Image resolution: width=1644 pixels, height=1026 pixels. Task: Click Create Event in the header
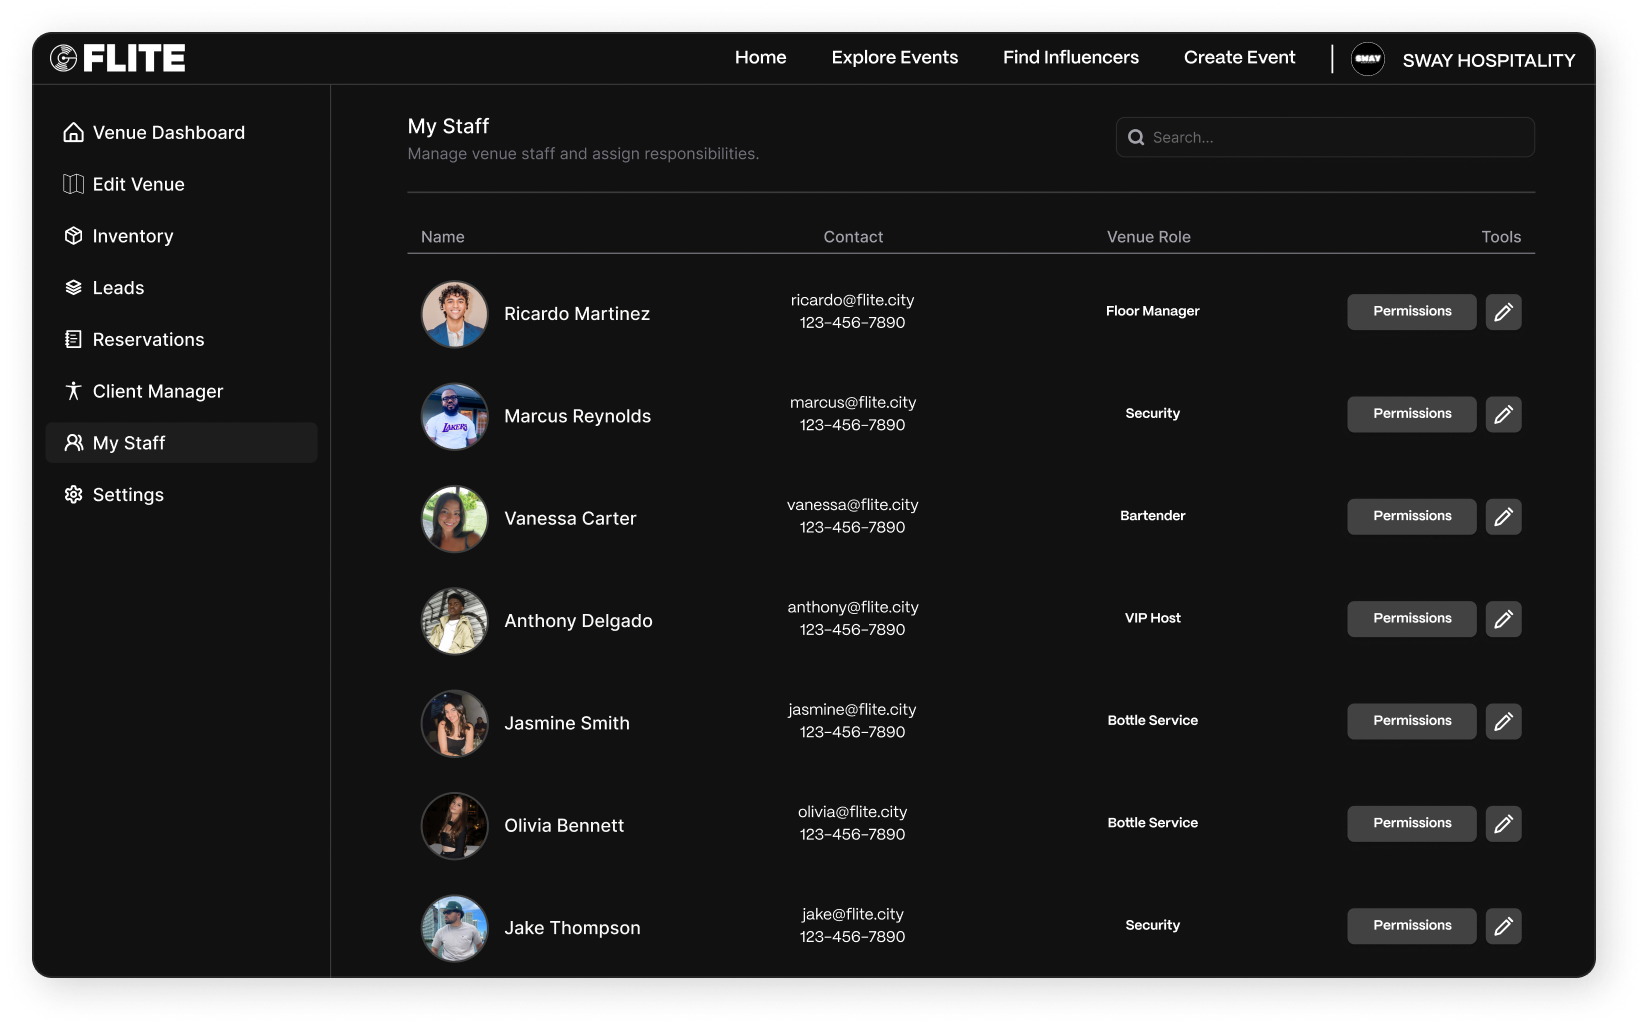[x=1239, y=58]
